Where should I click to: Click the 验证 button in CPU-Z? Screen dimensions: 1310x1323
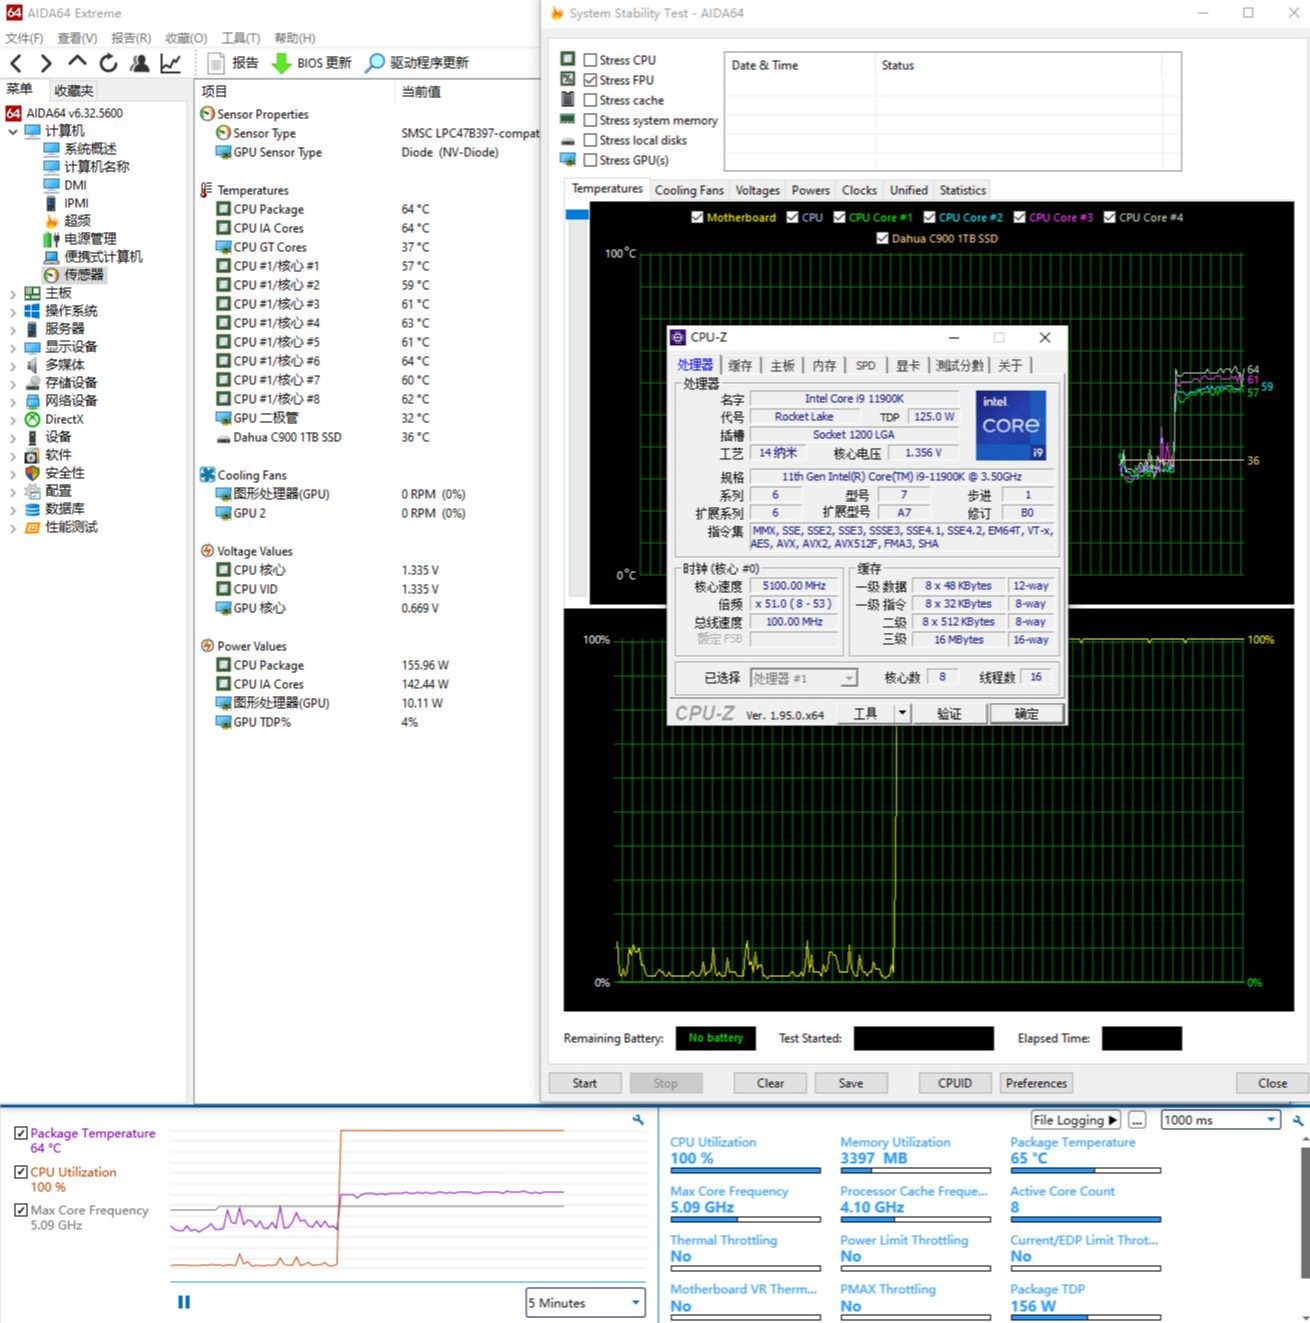949,714
